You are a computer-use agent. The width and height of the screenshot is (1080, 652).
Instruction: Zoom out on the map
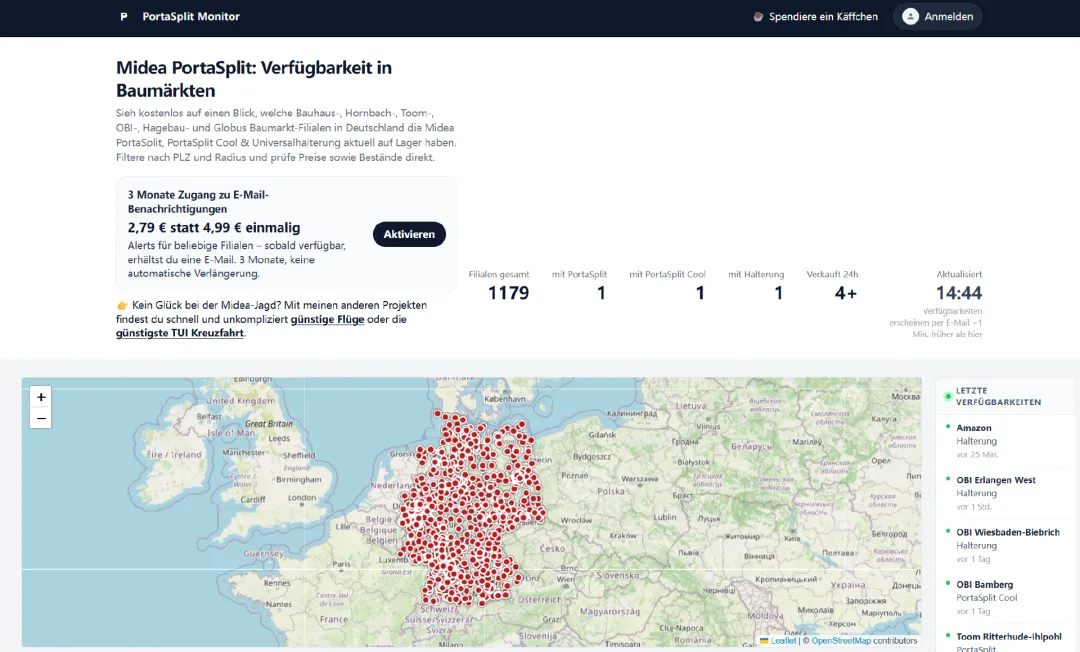(x=41, y=418)
